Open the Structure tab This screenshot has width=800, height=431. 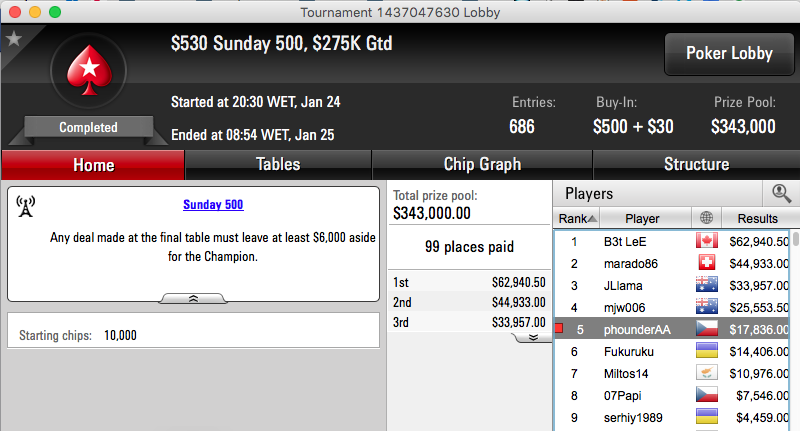click(696, 164)
